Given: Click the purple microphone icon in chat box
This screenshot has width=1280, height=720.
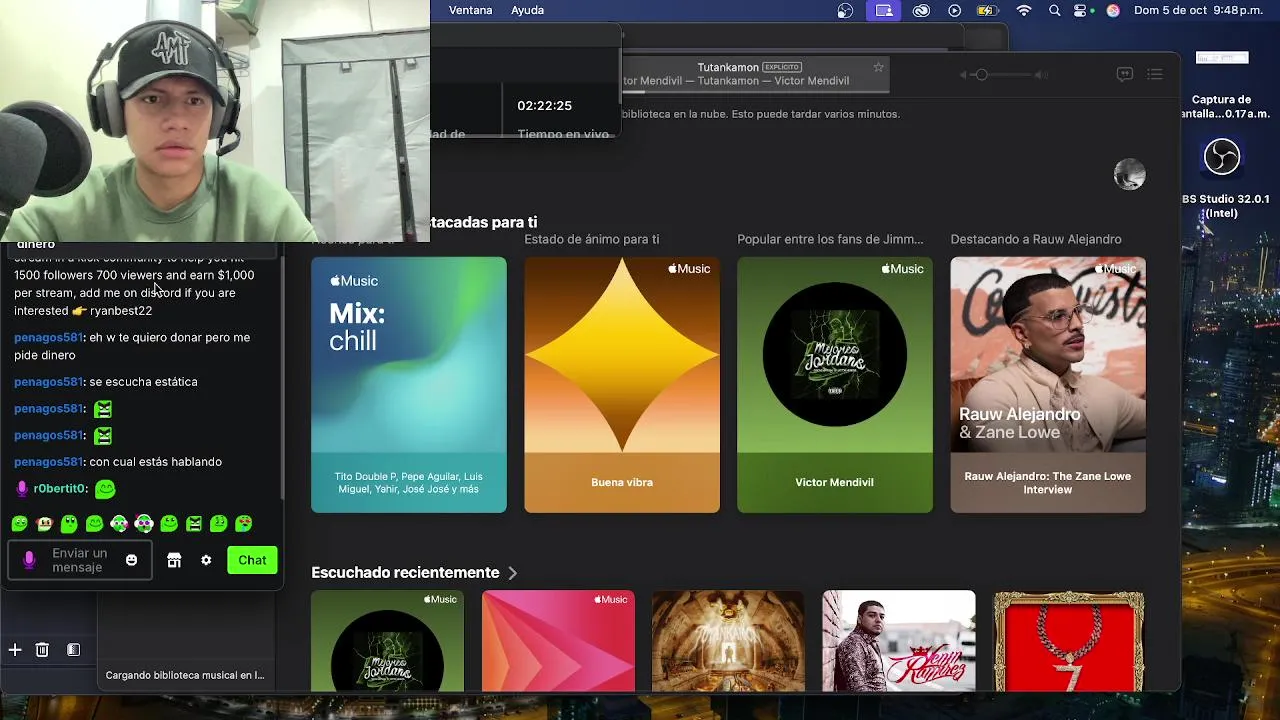Looking at the screenshot, I should [x=29, y=560].
